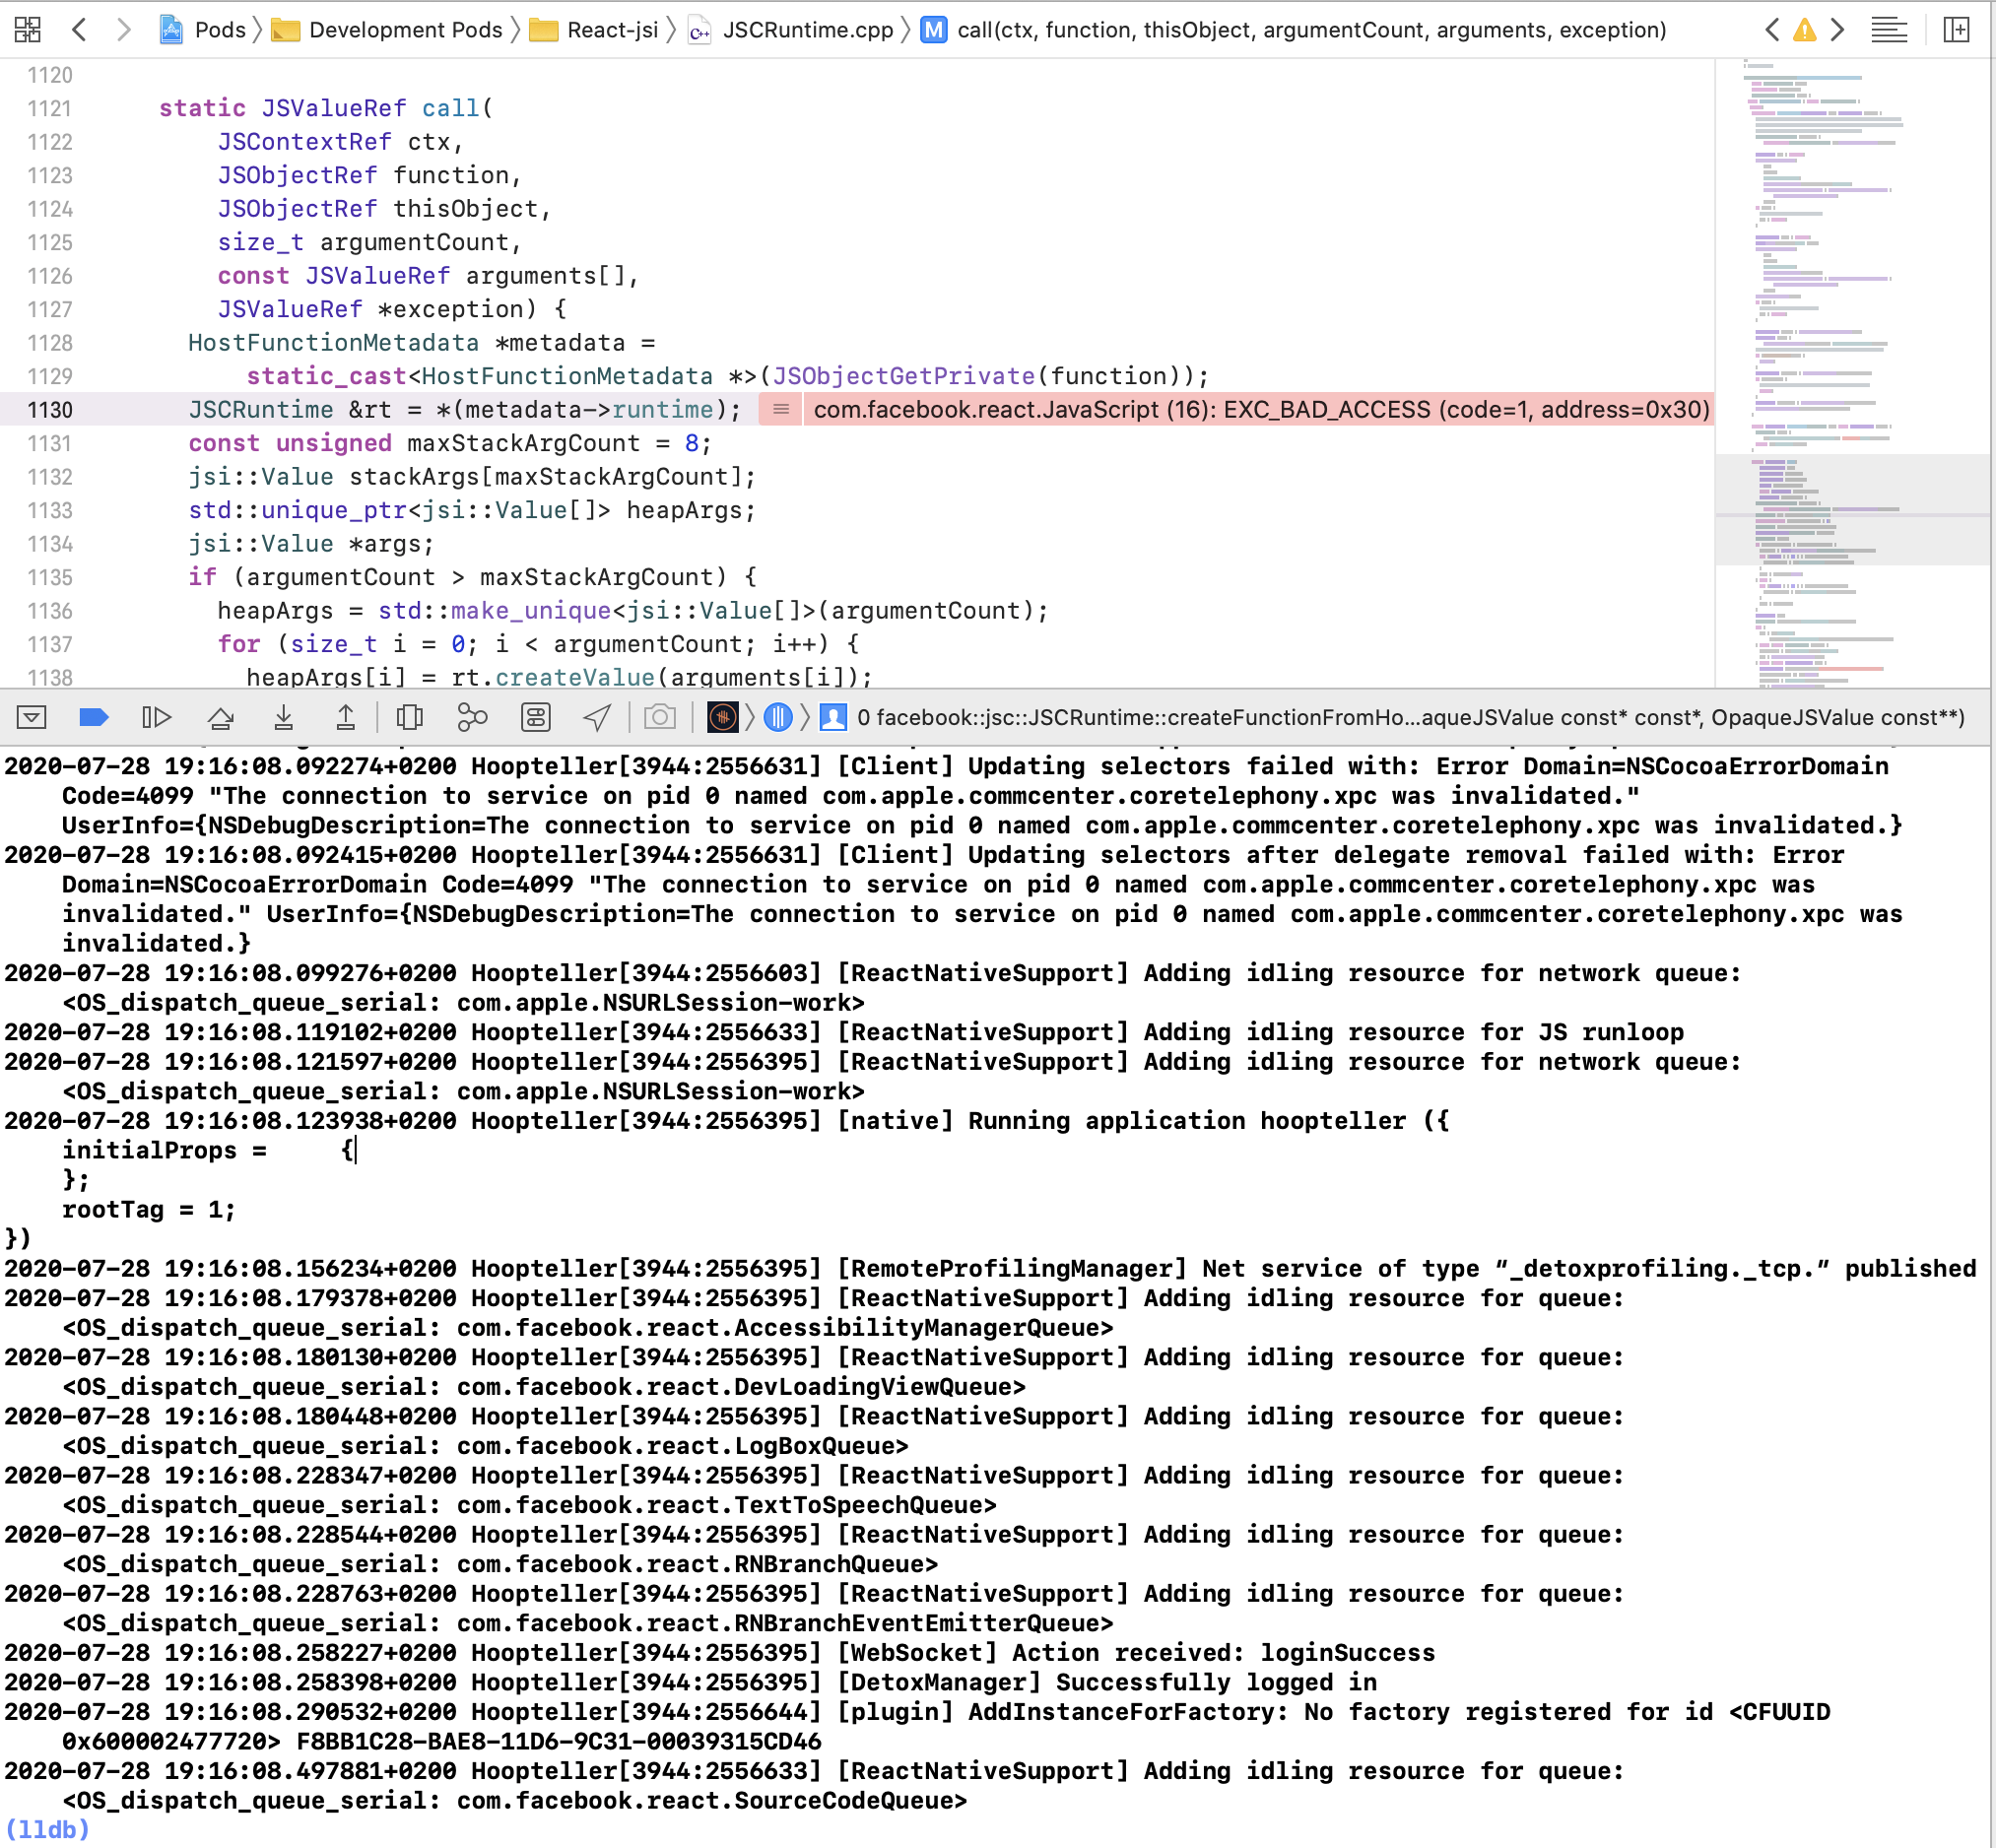Continue program execution in the debugger
The height and width of the screenshot is (1848, 1996).
pyautogui.click(x=157, y=718)
